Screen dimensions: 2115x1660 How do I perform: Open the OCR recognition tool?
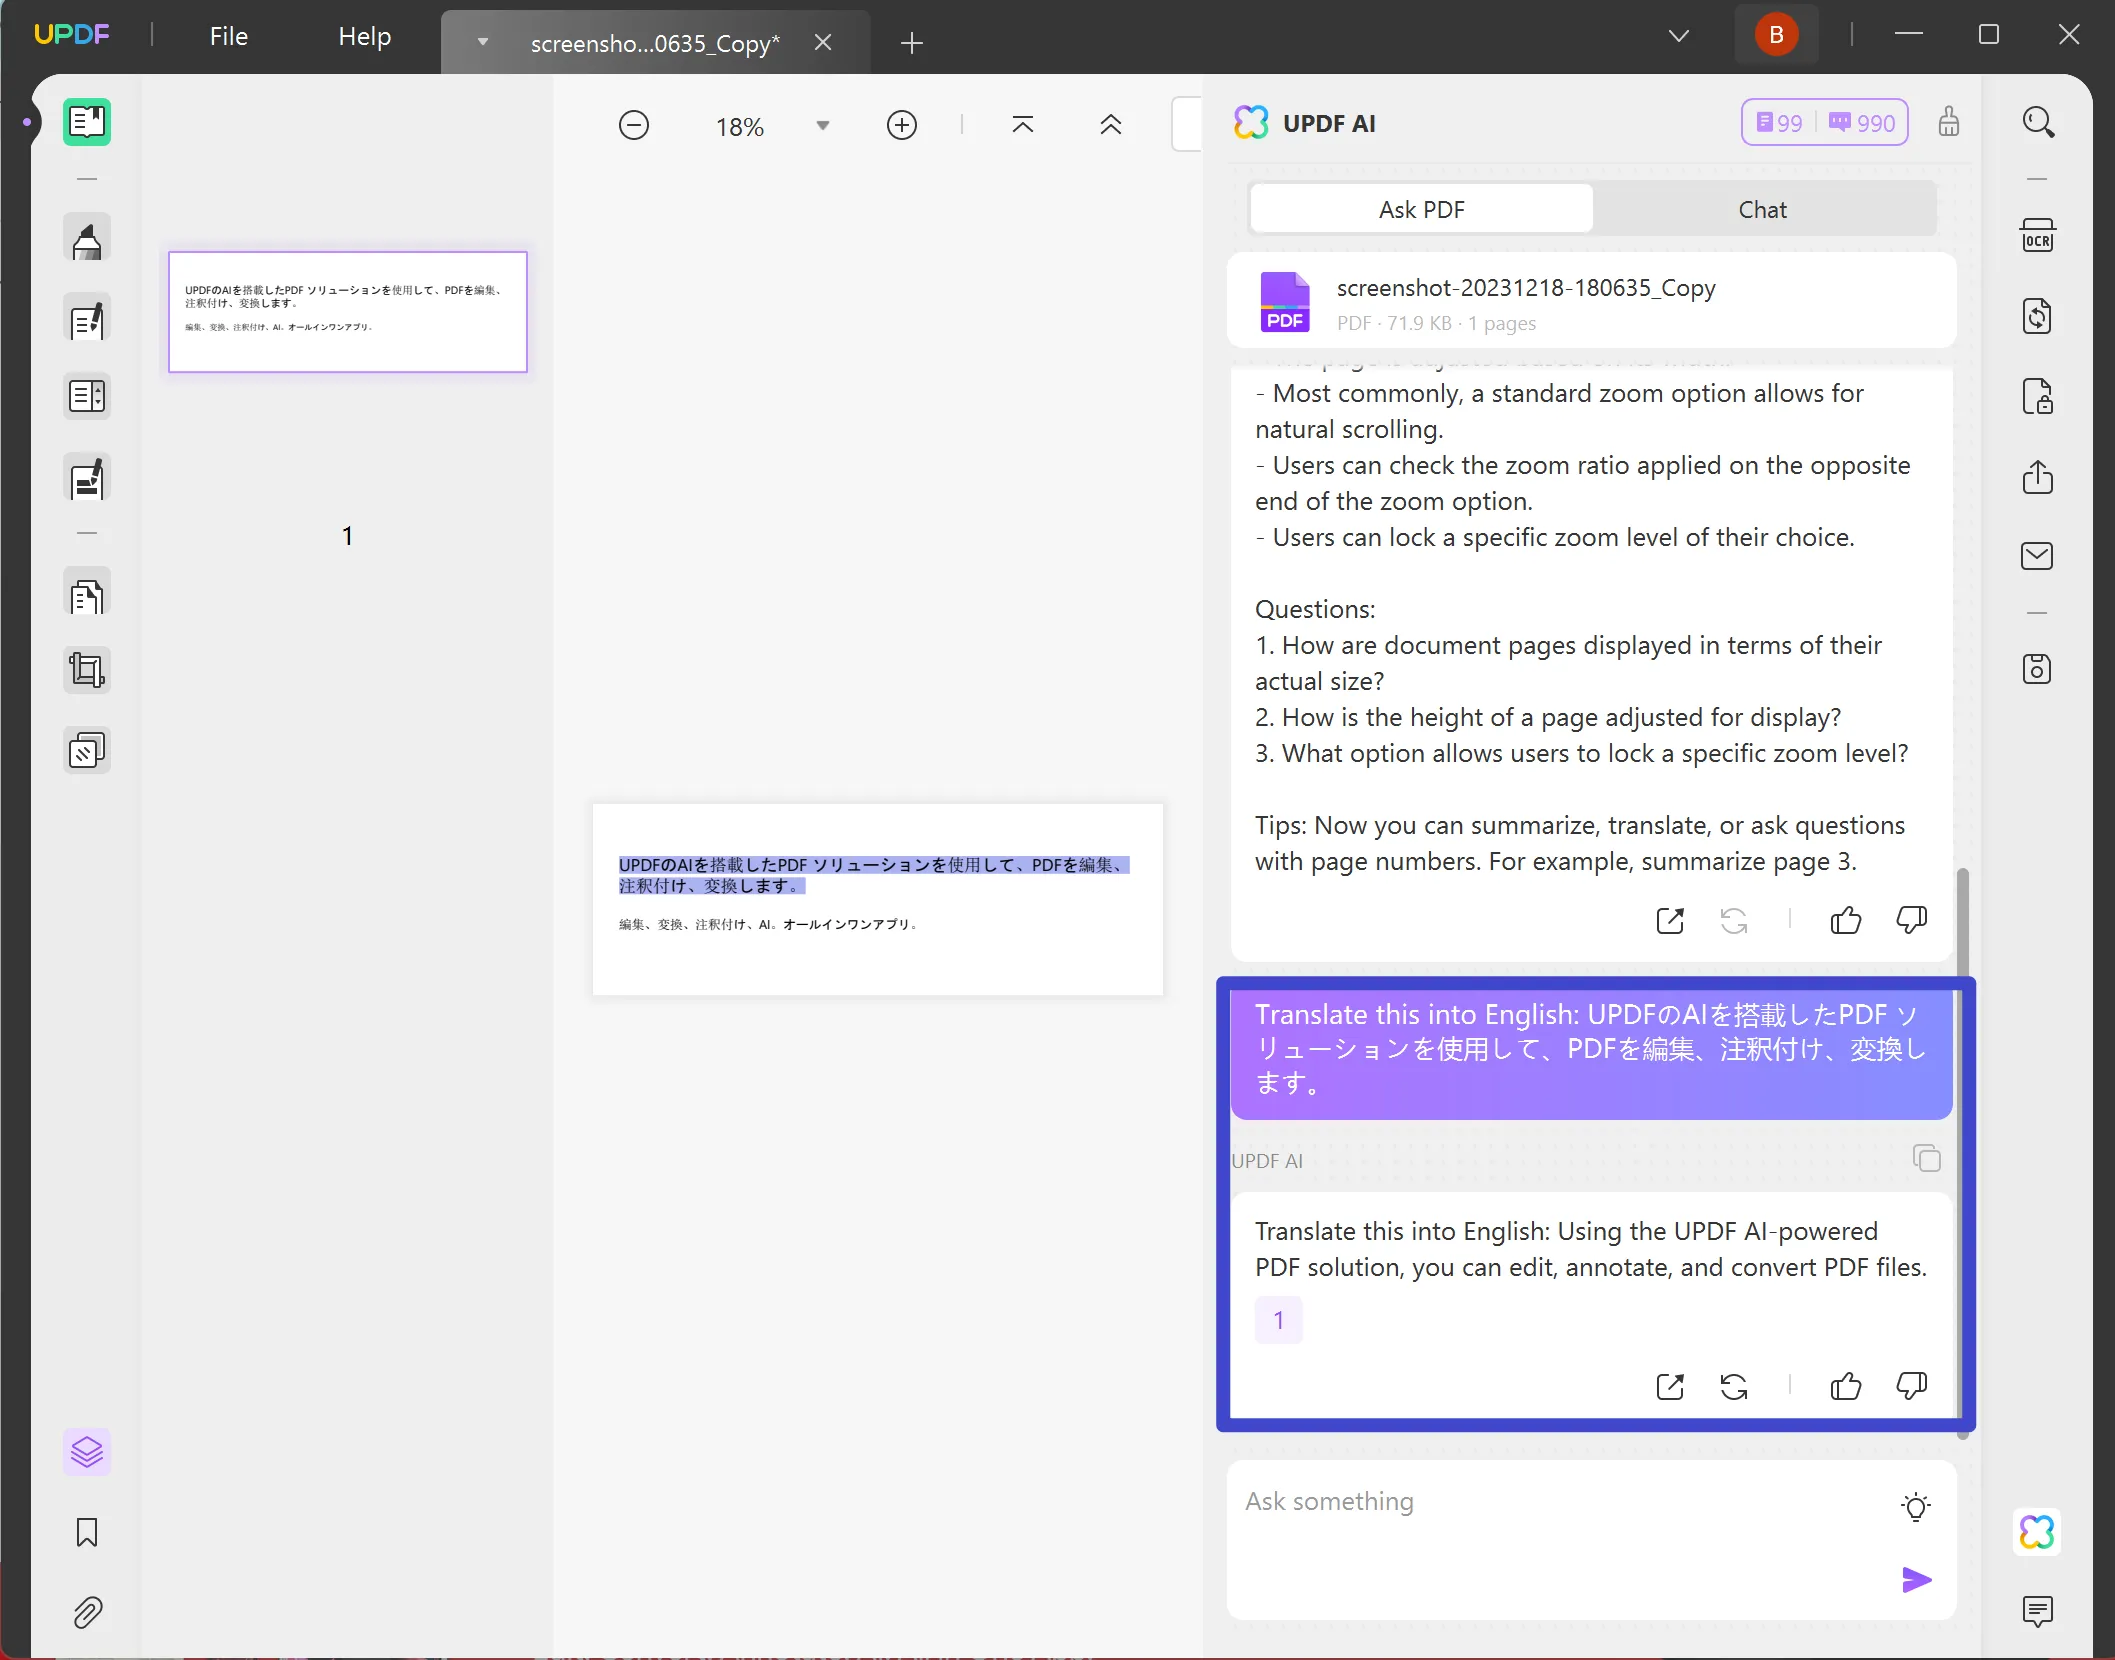click(x=2037, y=236)
